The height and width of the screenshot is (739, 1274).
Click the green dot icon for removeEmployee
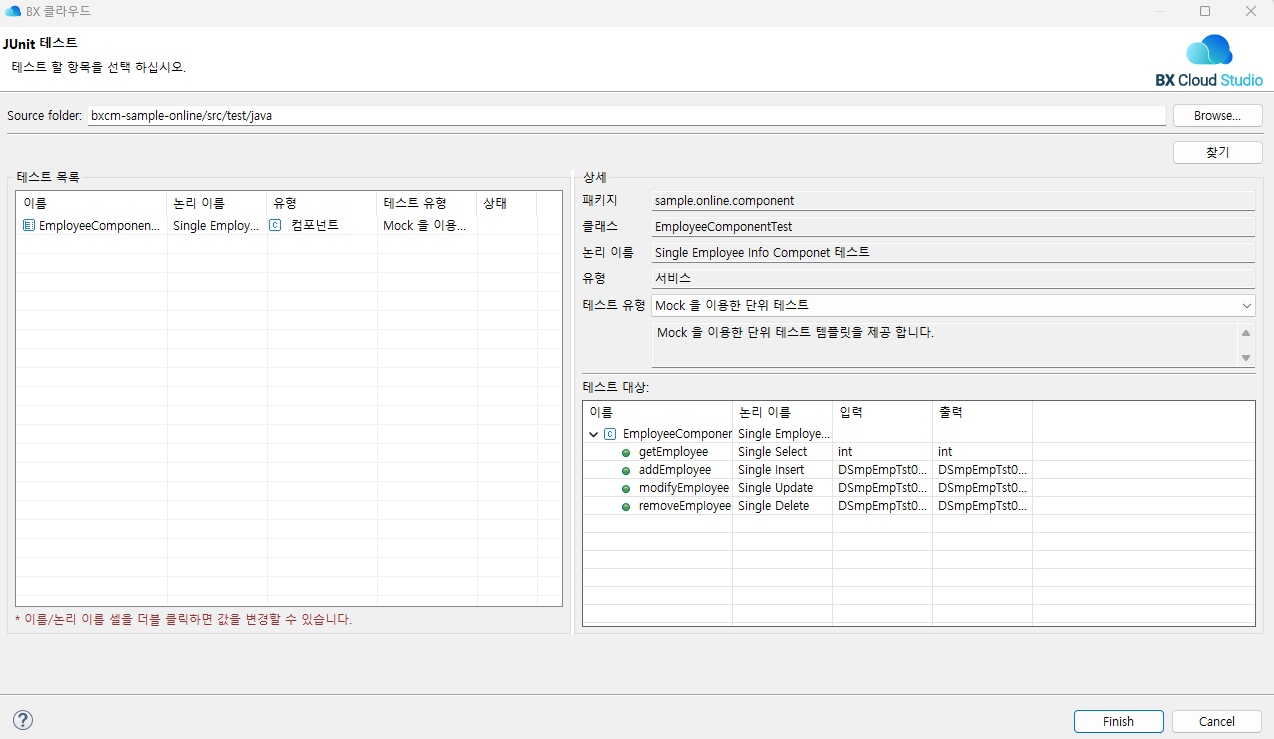[x=626, y=507]
